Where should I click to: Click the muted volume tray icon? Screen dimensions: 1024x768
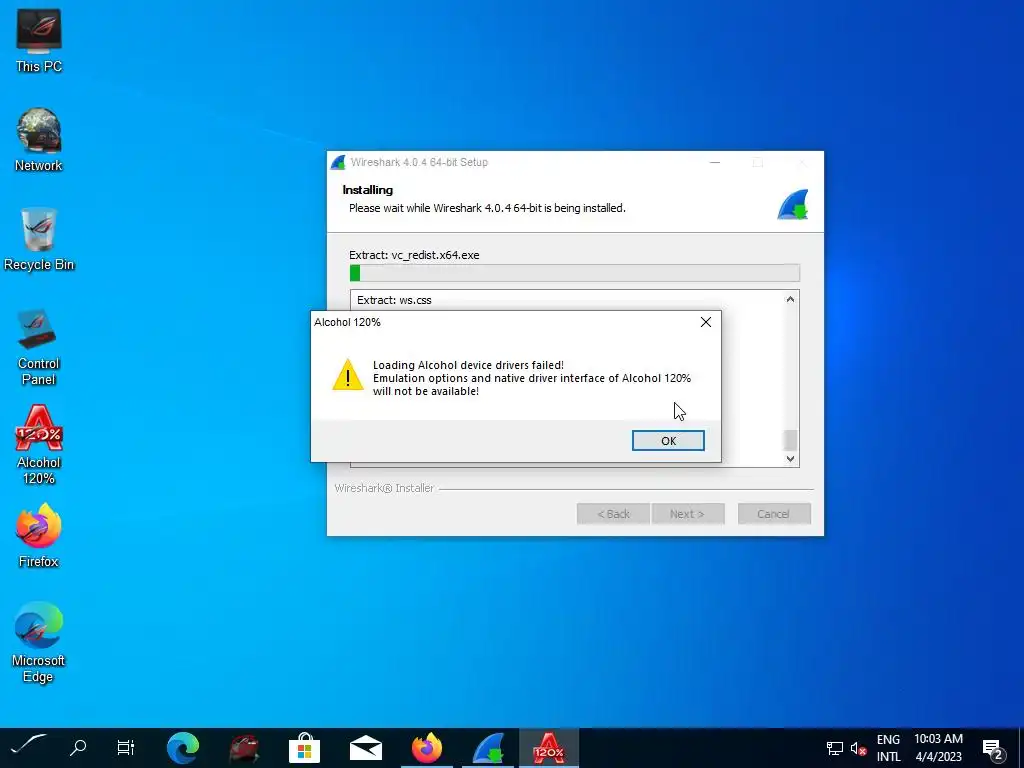click(858, 748)
